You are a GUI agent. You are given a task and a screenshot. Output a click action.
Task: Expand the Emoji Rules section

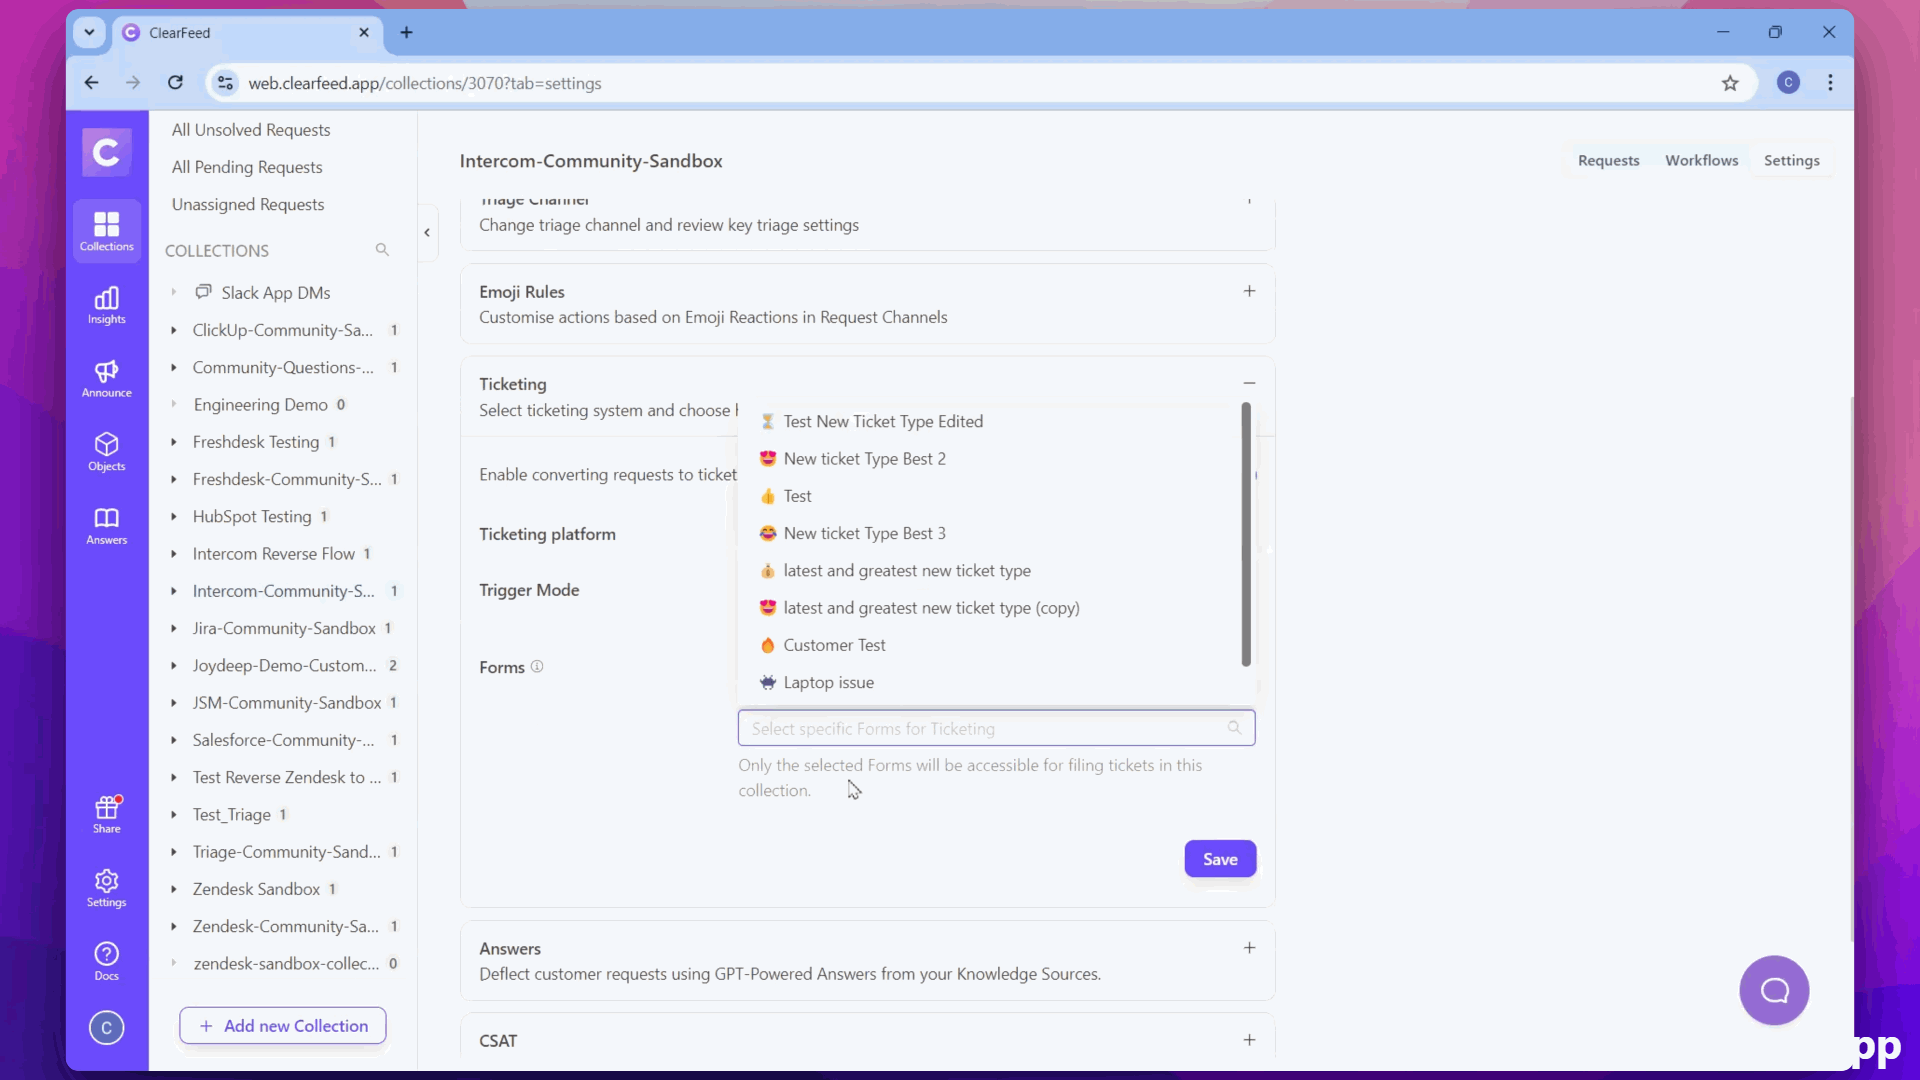click(1249, 291)
